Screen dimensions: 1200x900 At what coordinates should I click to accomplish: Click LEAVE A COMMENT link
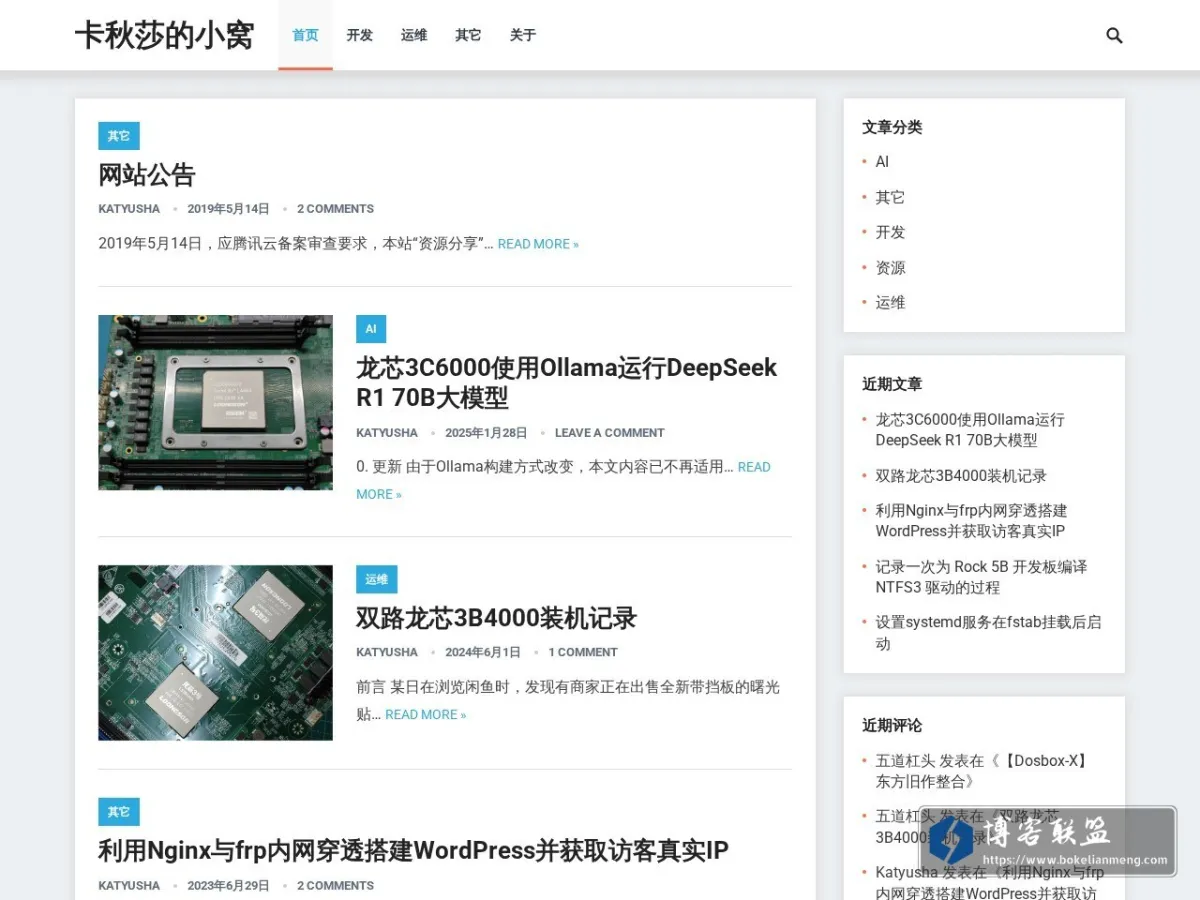(610, 433)
